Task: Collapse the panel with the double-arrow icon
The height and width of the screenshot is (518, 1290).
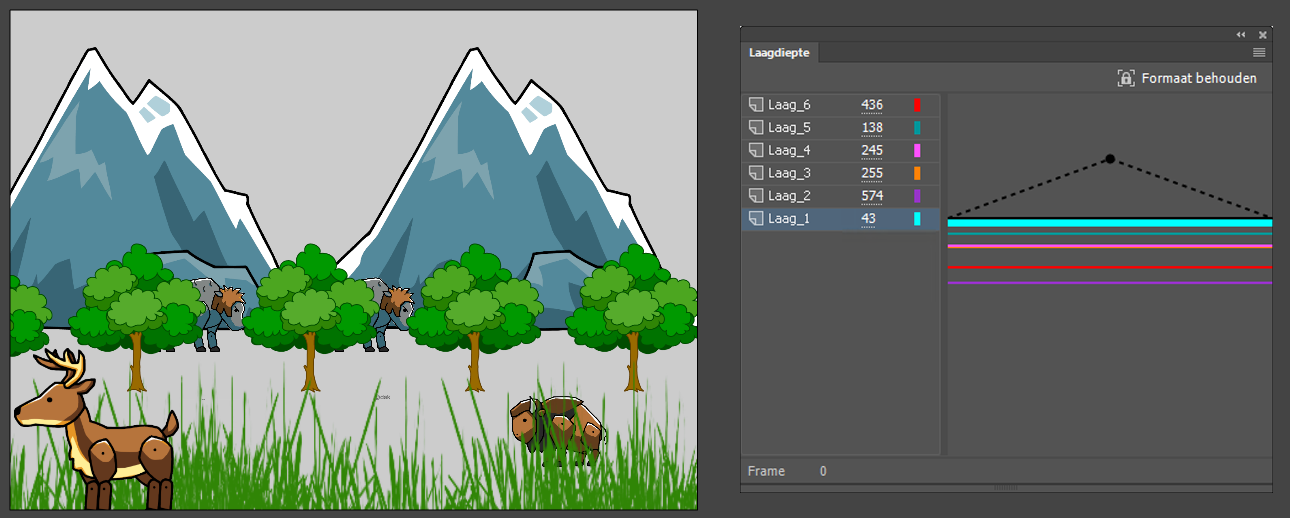Action: (x=1241, y=34)
